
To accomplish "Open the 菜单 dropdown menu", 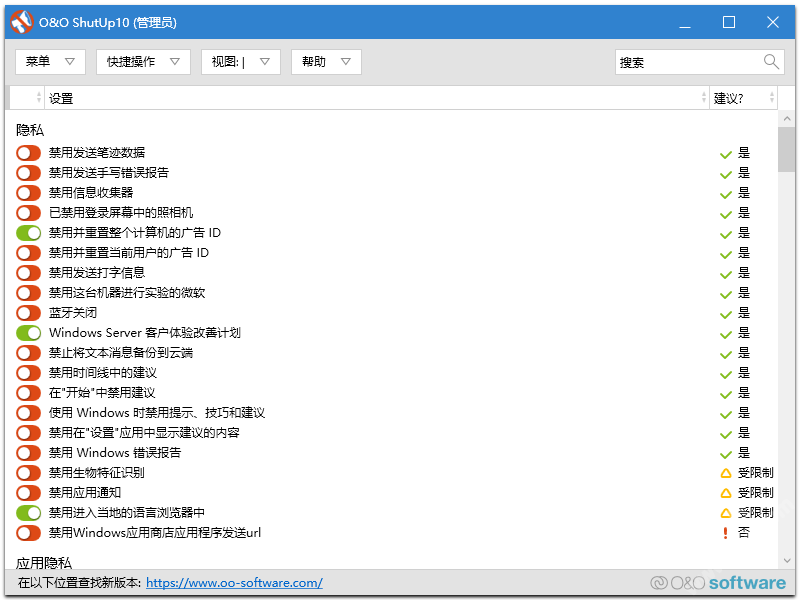I will point(50,62).
